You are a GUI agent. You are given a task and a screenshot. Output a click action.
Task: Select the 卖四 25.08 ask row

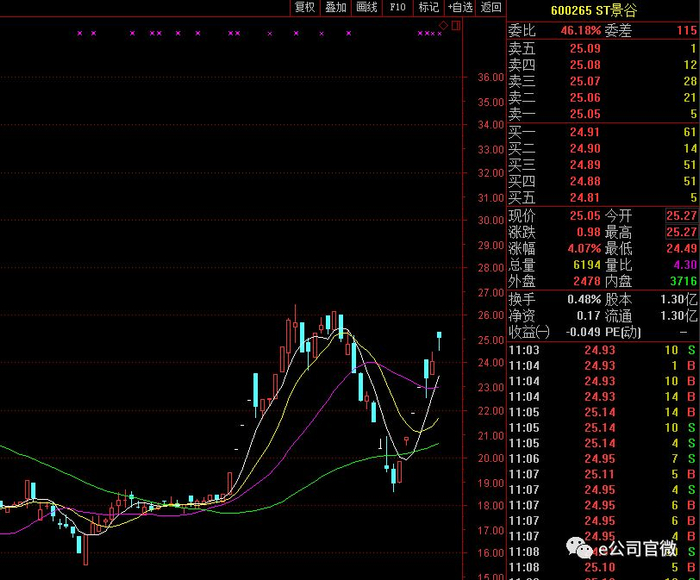[x=603, y=65]
